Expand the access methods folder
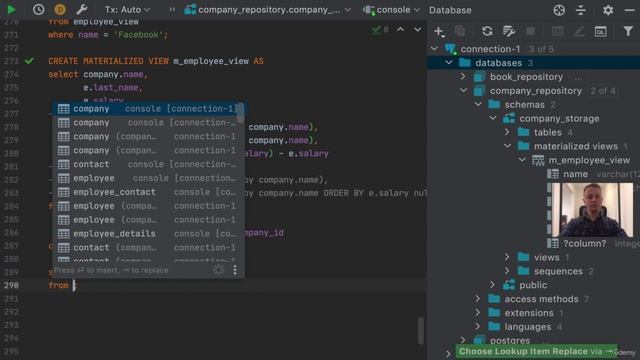 pos(478,299)
